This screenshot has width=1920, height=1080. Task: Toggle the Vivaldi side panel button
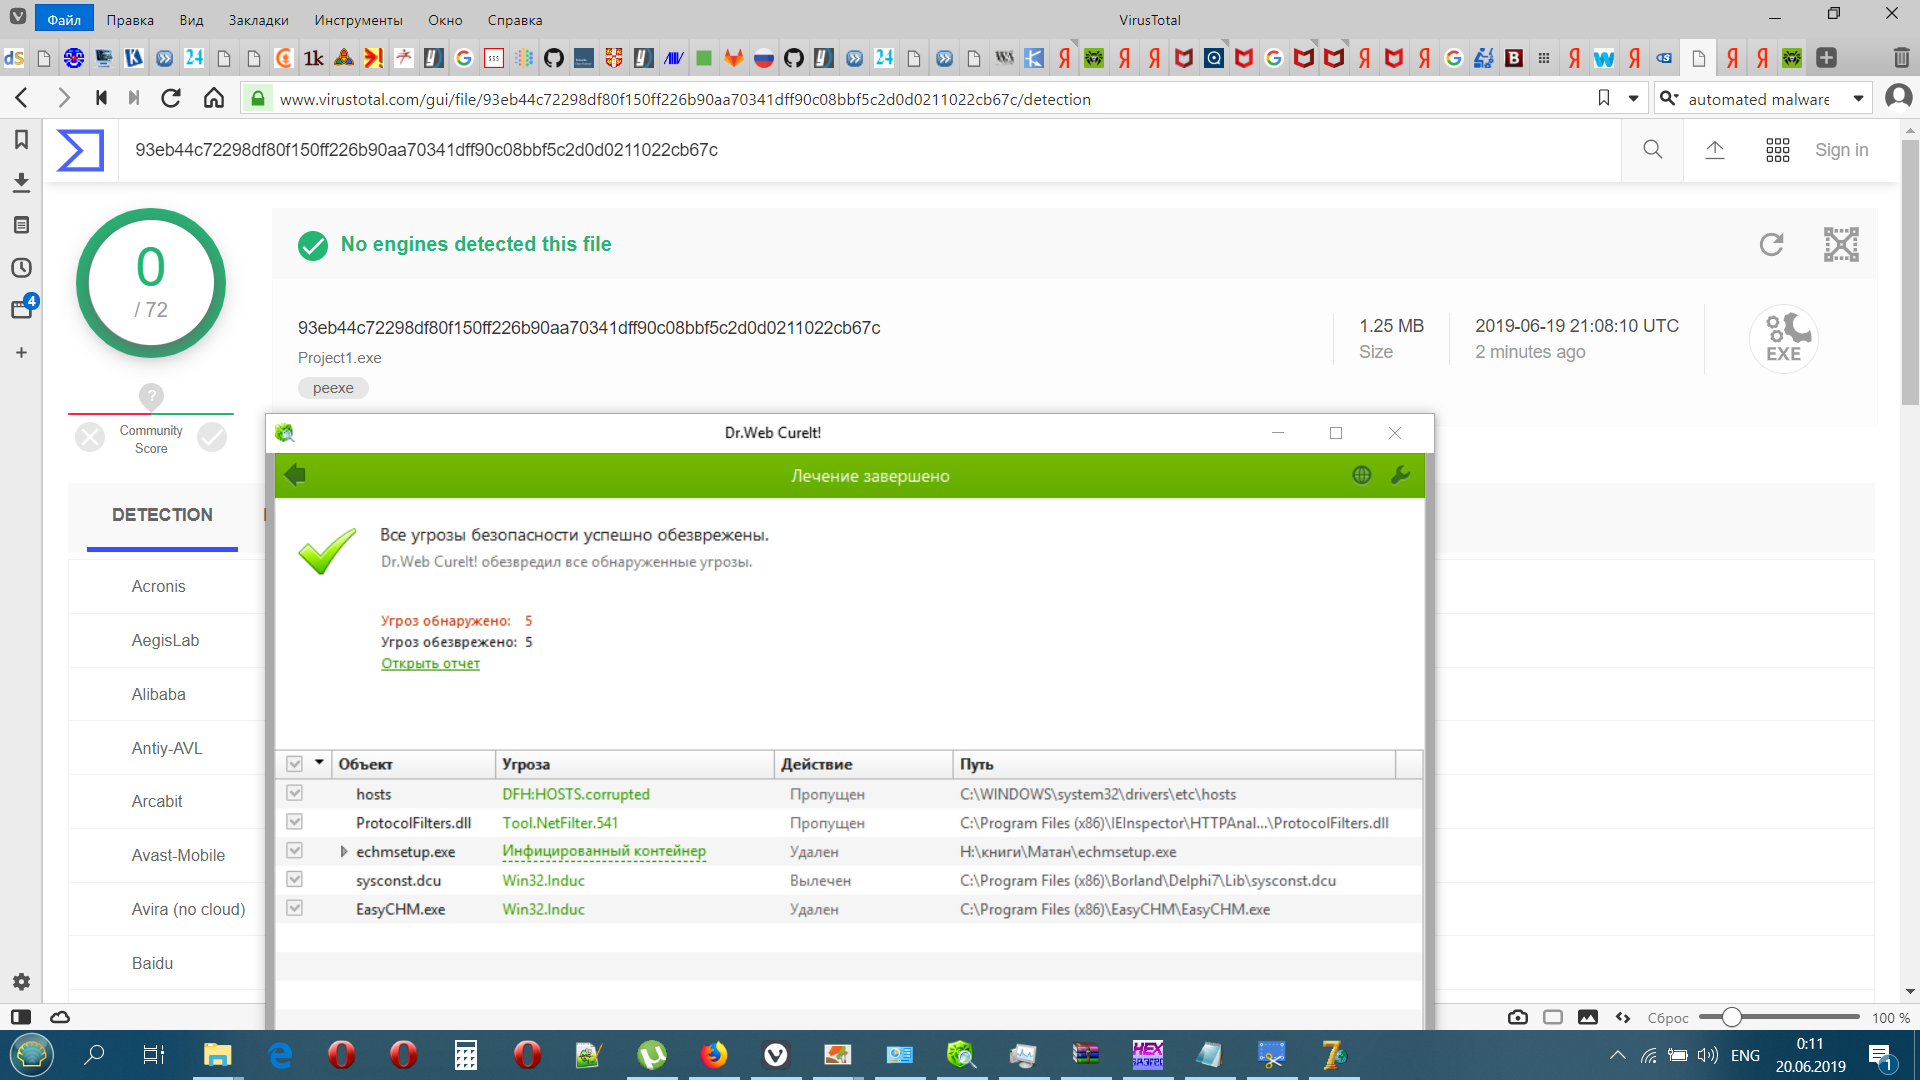coord(21,1017)
